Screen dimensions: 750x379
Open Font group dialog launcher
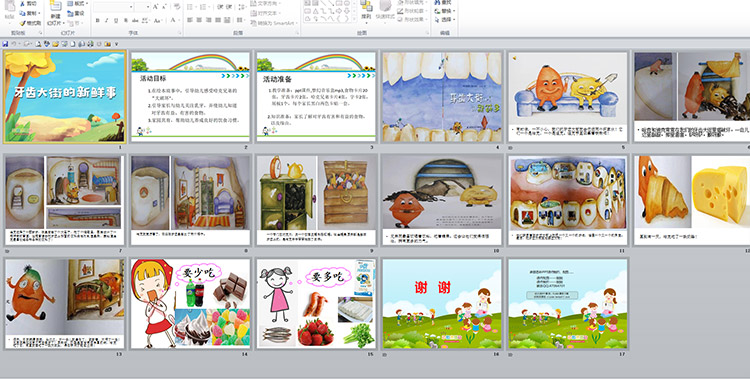[179, 33]
